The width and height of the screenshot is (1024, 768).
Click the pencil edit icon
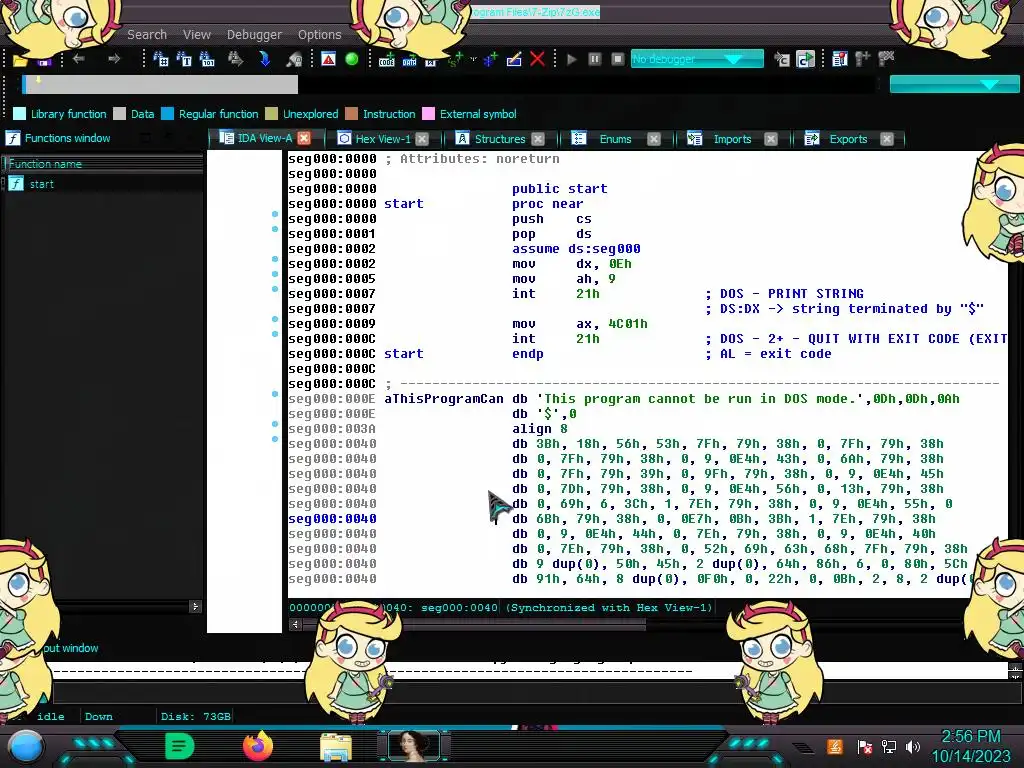coord(514,59)
